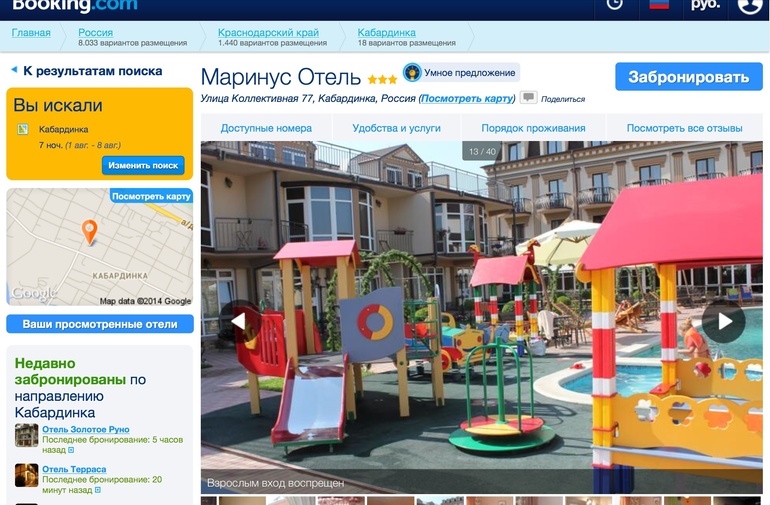Open the Удобства и услуги tab
The image size is (770, 505).
(x=396, y=128)
